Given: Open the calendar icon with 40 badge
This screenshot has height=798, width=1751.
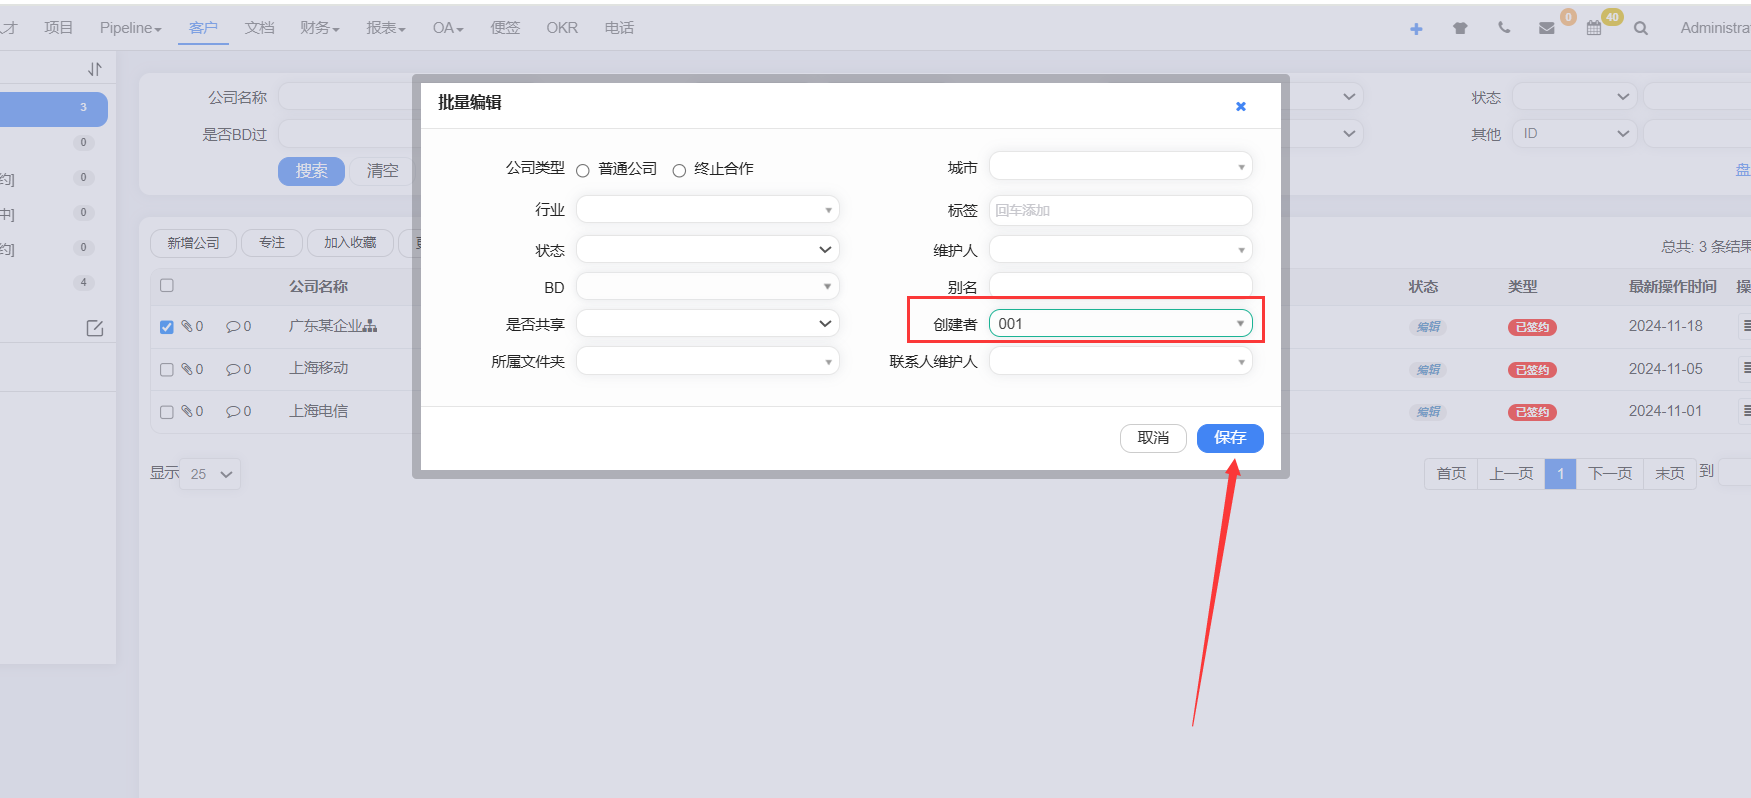Looking at the screenshot, I should point(1594,29).
